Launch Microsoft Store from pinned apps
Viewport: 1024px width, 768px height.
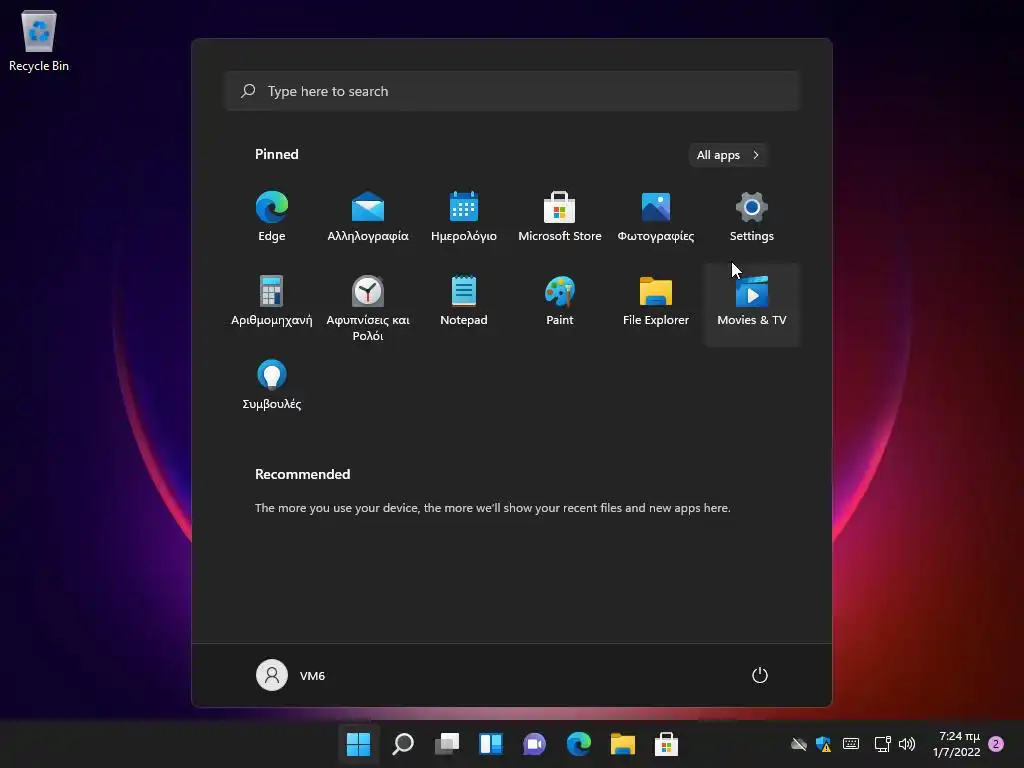coord(560,217)
